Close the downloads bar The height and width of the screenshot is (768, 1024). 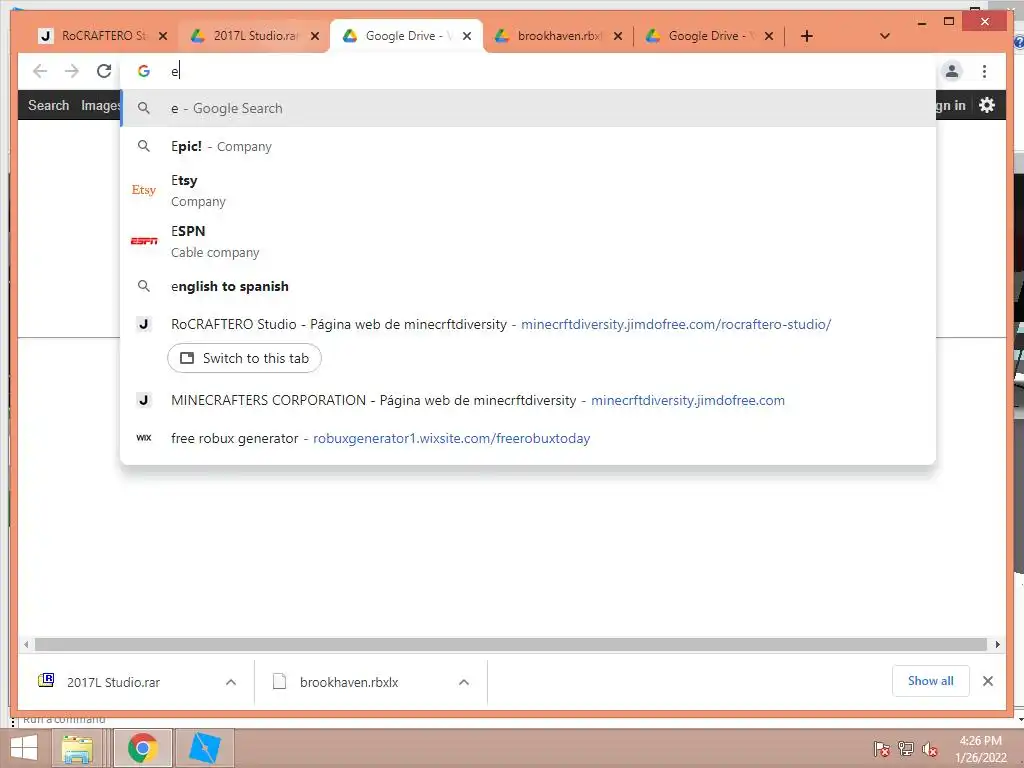[988, 681]
